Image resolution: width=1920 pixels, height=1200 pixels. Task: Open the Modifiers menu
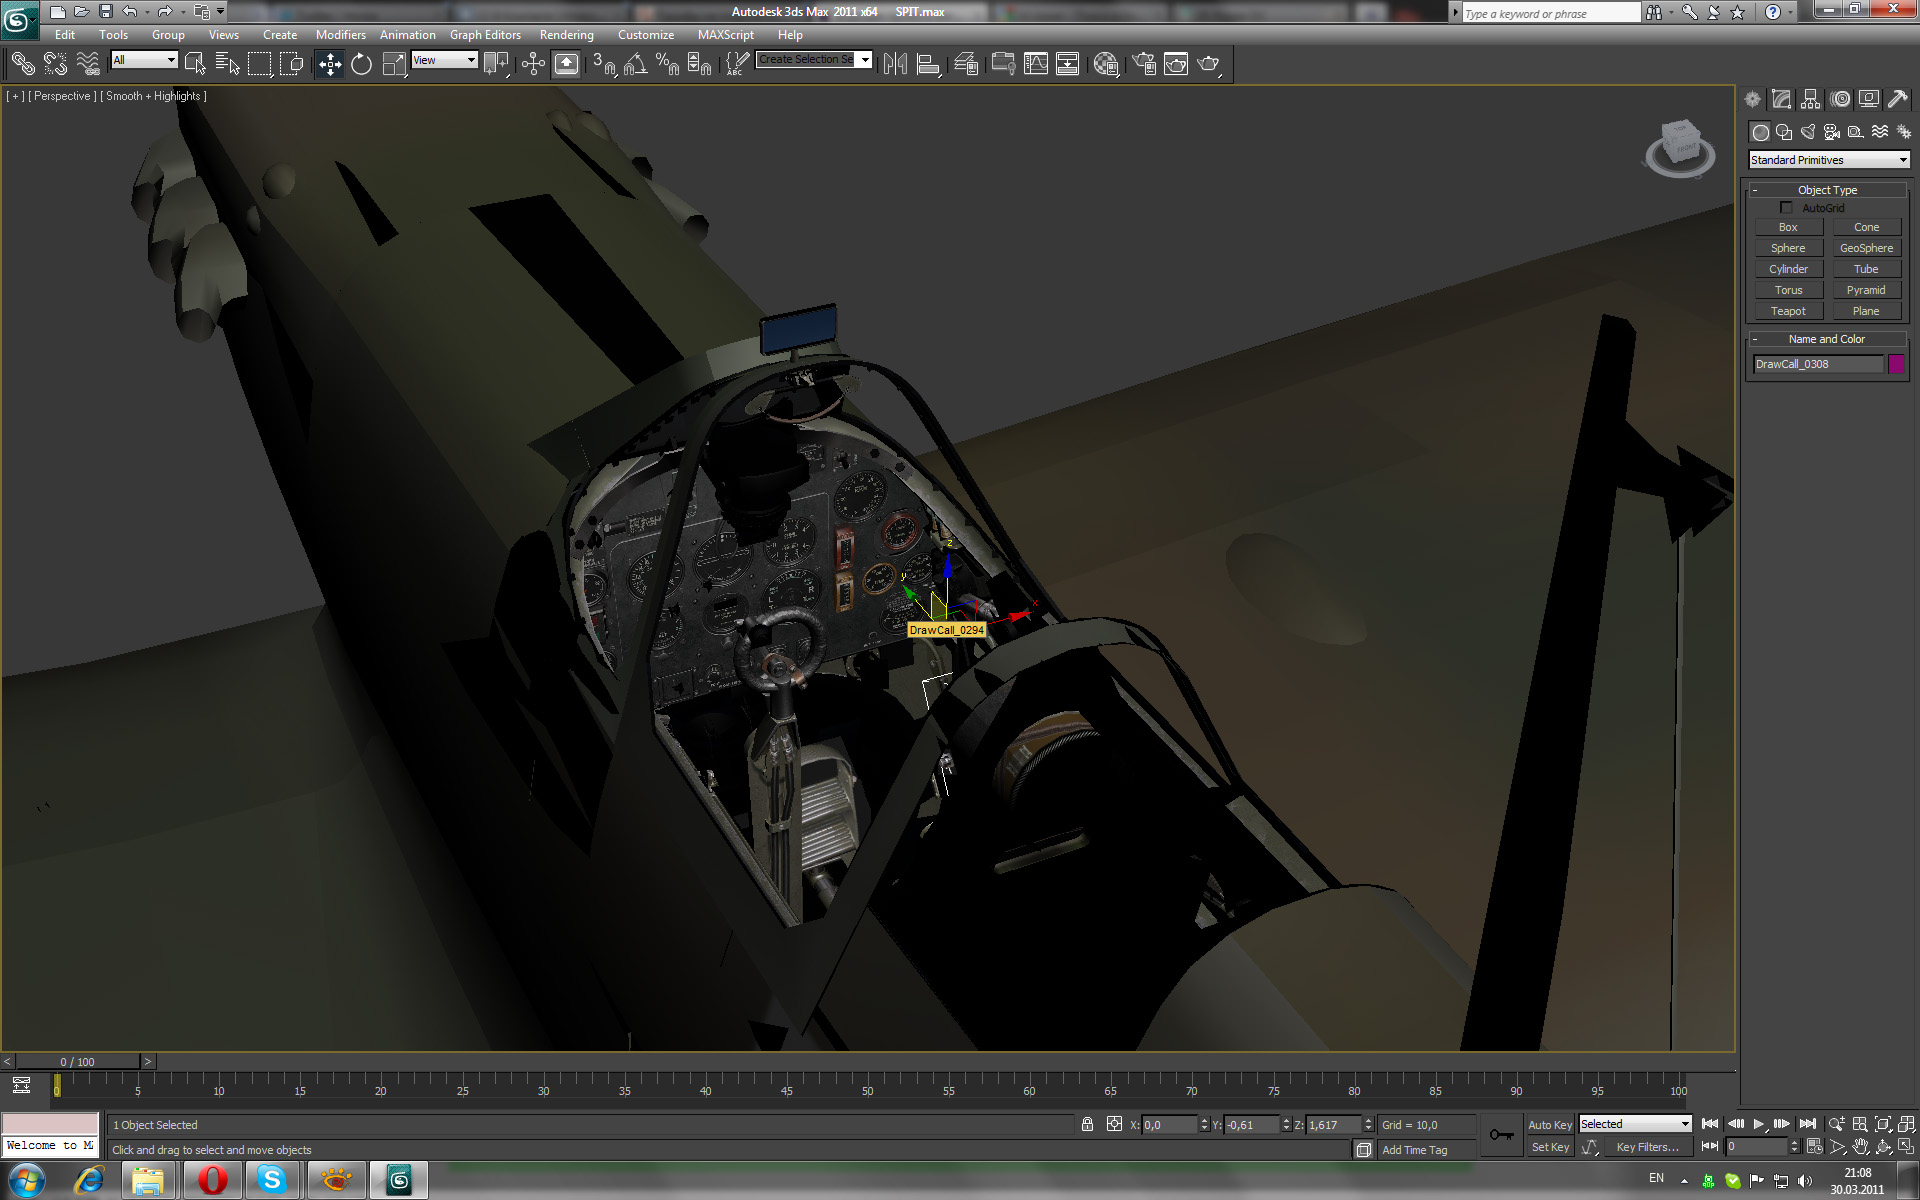click(x=340, y=35)
